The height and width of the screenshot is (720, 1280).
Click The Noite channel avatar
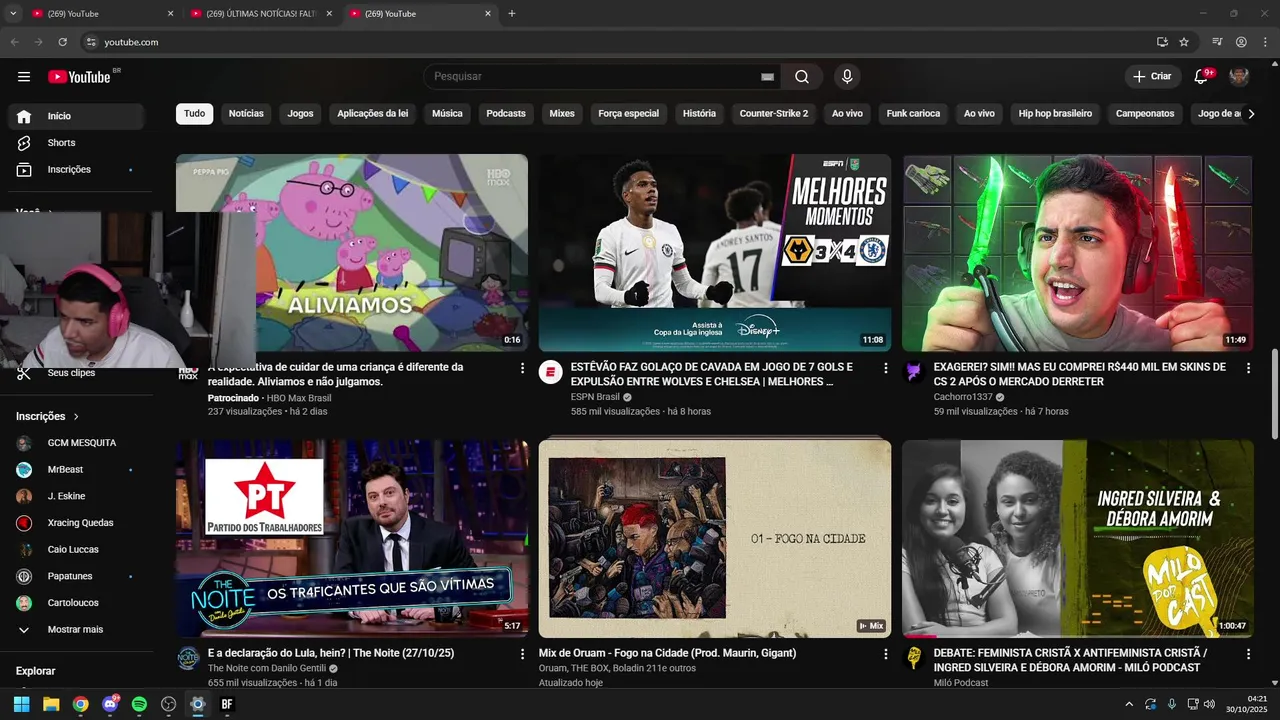point(188,658)
